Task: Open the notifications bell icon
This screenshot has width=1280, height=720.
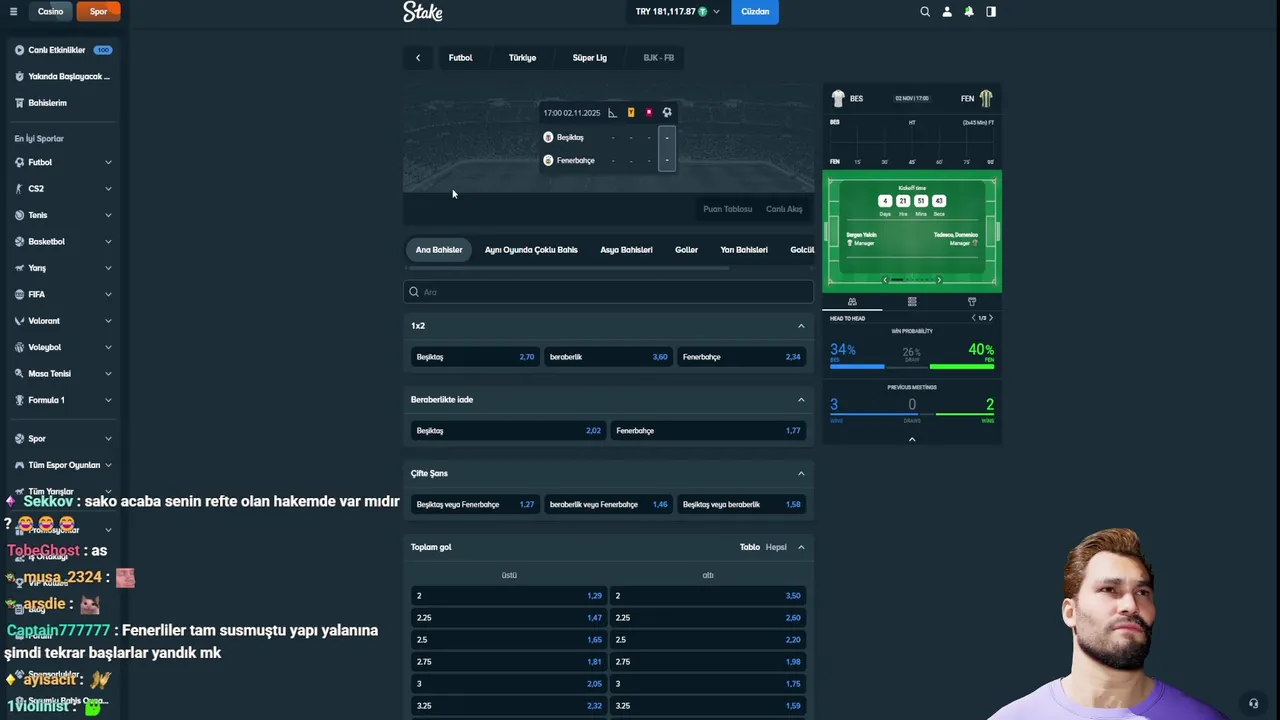Action: click(969, 12)
